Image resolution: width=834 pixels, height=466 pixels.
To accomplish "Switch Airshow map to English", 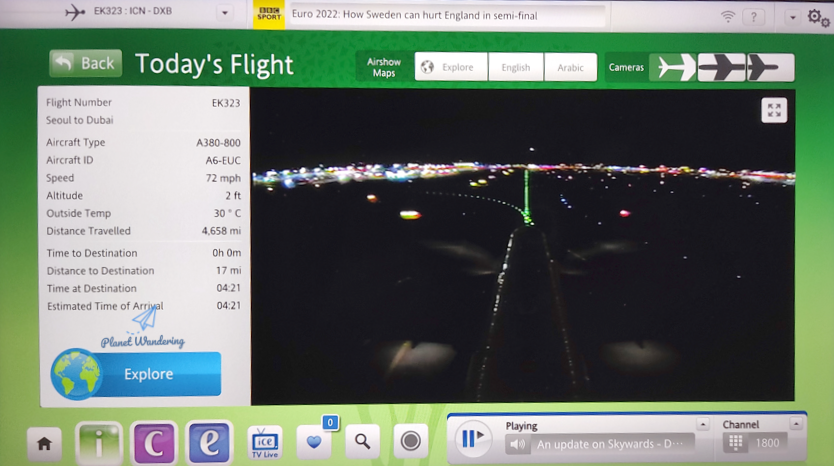I will [516, 67].
